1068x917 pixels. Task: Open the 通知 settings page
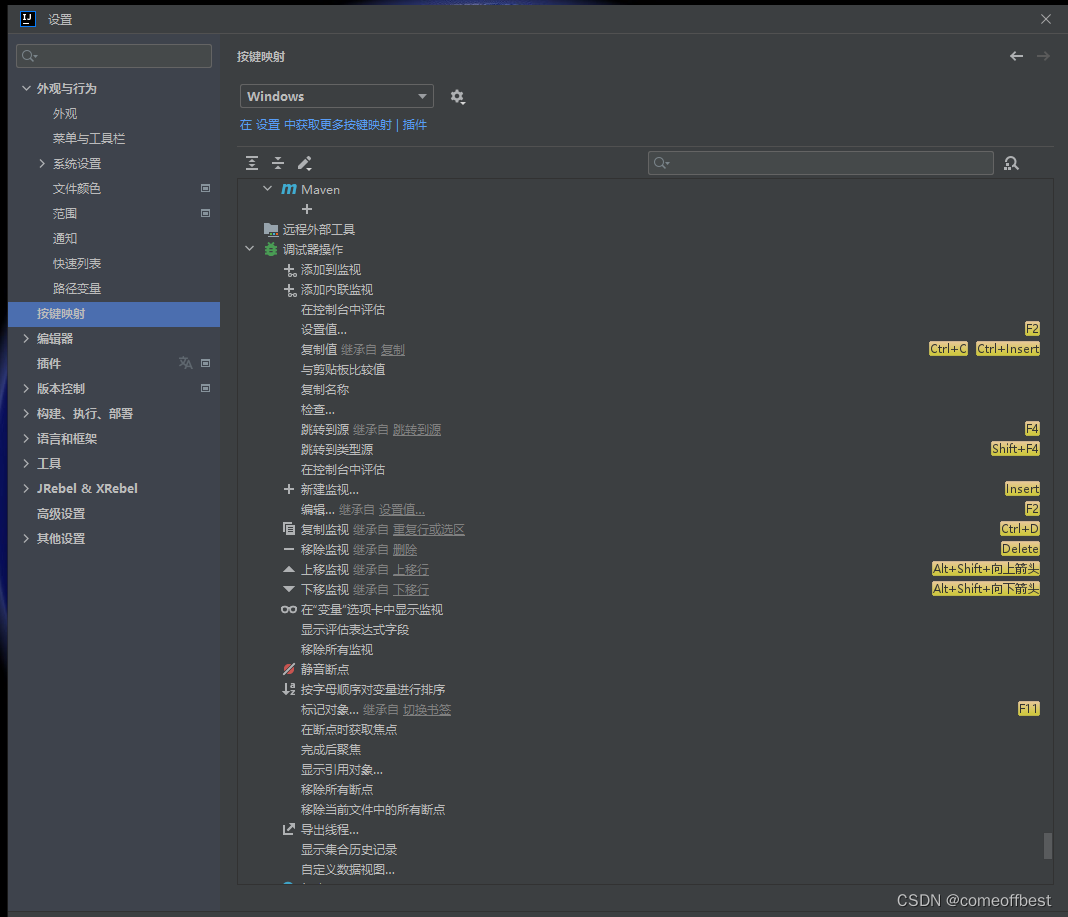(65, 238)
